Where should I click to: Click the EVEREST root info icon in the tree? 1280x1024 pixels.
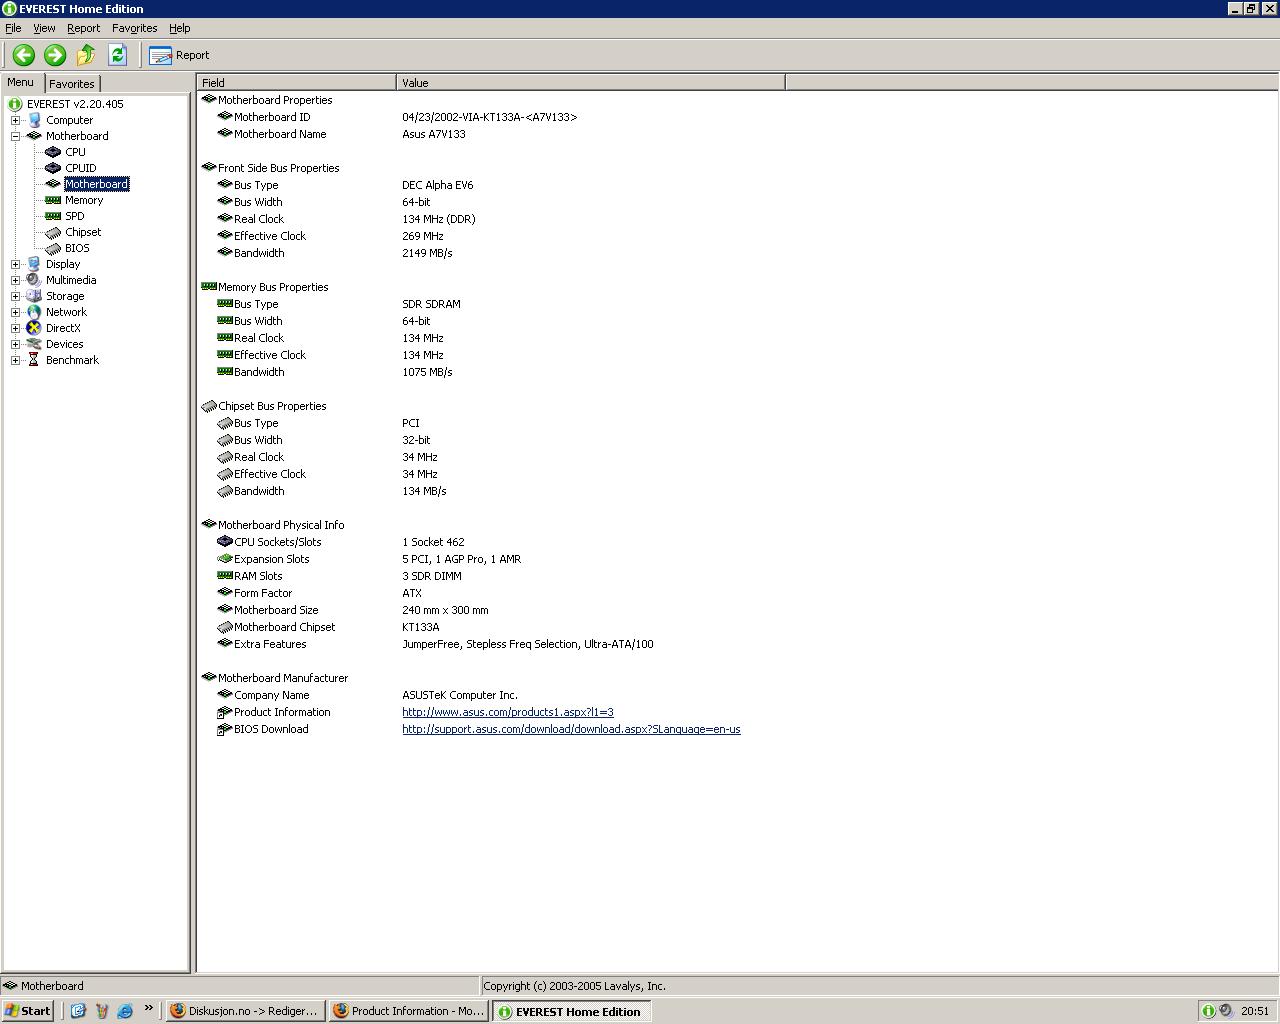click(x=15, y=104)
